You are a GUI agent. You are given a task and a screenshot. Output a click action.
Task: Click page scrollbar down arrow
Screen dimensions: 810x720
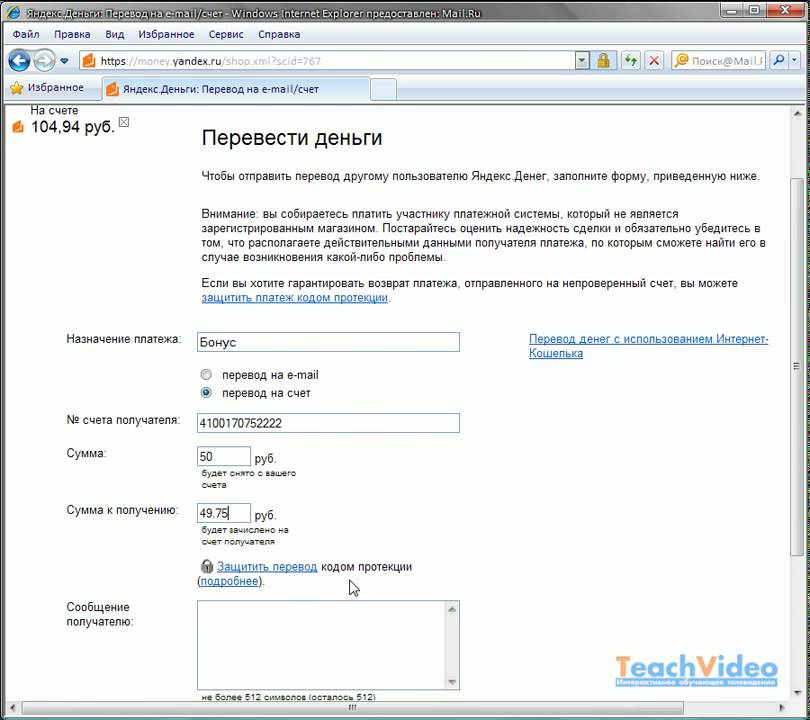(x=797, y=692)
